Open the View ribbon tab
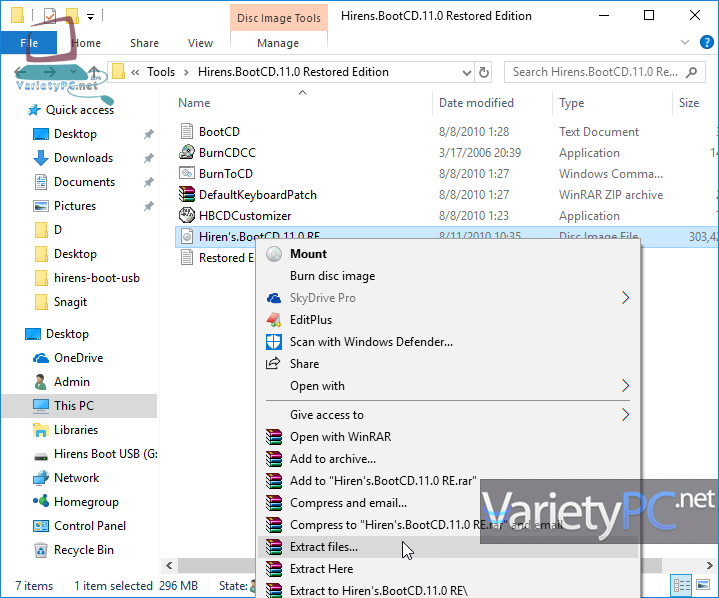This screenshot has height=598, width=719. click(x=200, y=43)
